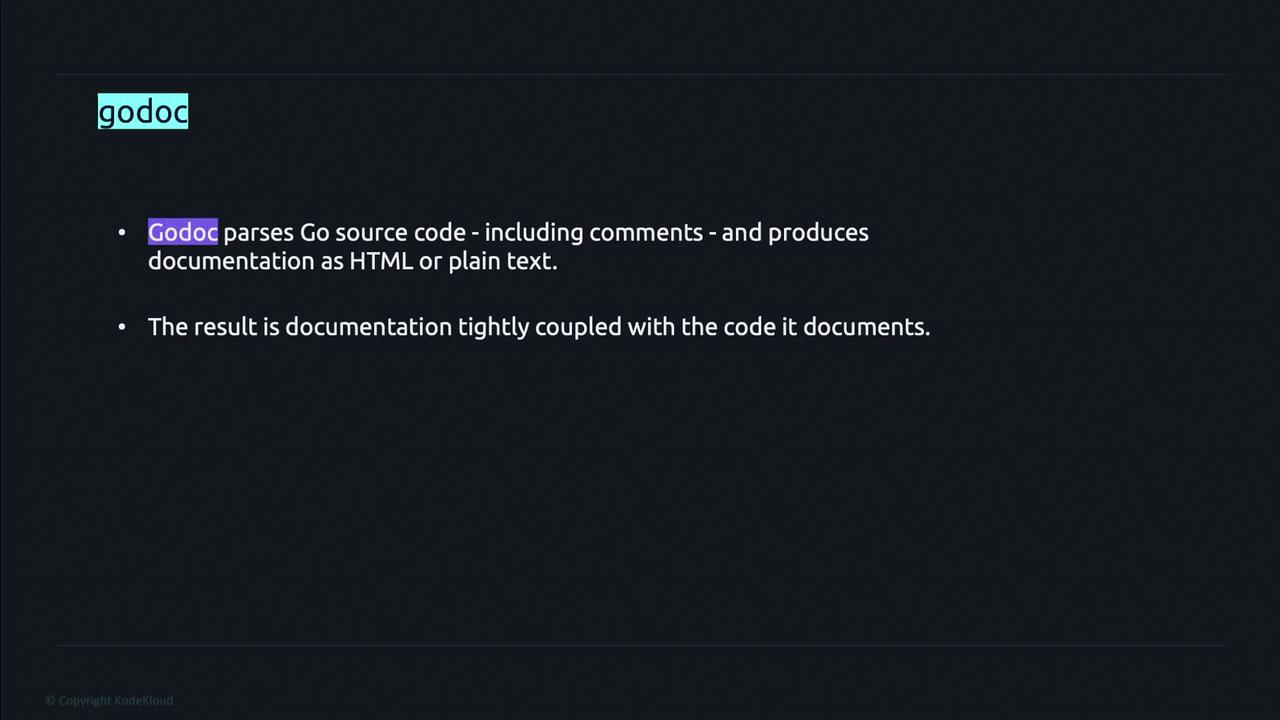Select the purple-highlighted "Godoc" word
This screenshot has height=720, width=1280.
pos(183,233)
